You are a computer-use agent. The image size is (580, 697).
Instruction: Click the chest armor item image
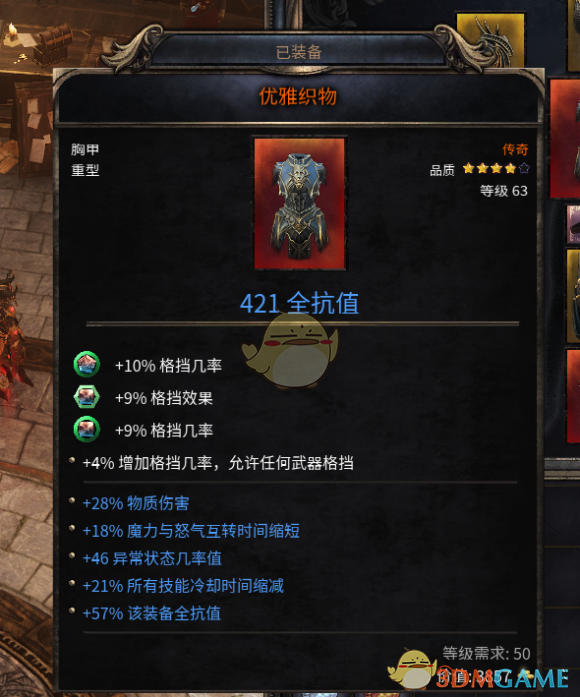300,204
